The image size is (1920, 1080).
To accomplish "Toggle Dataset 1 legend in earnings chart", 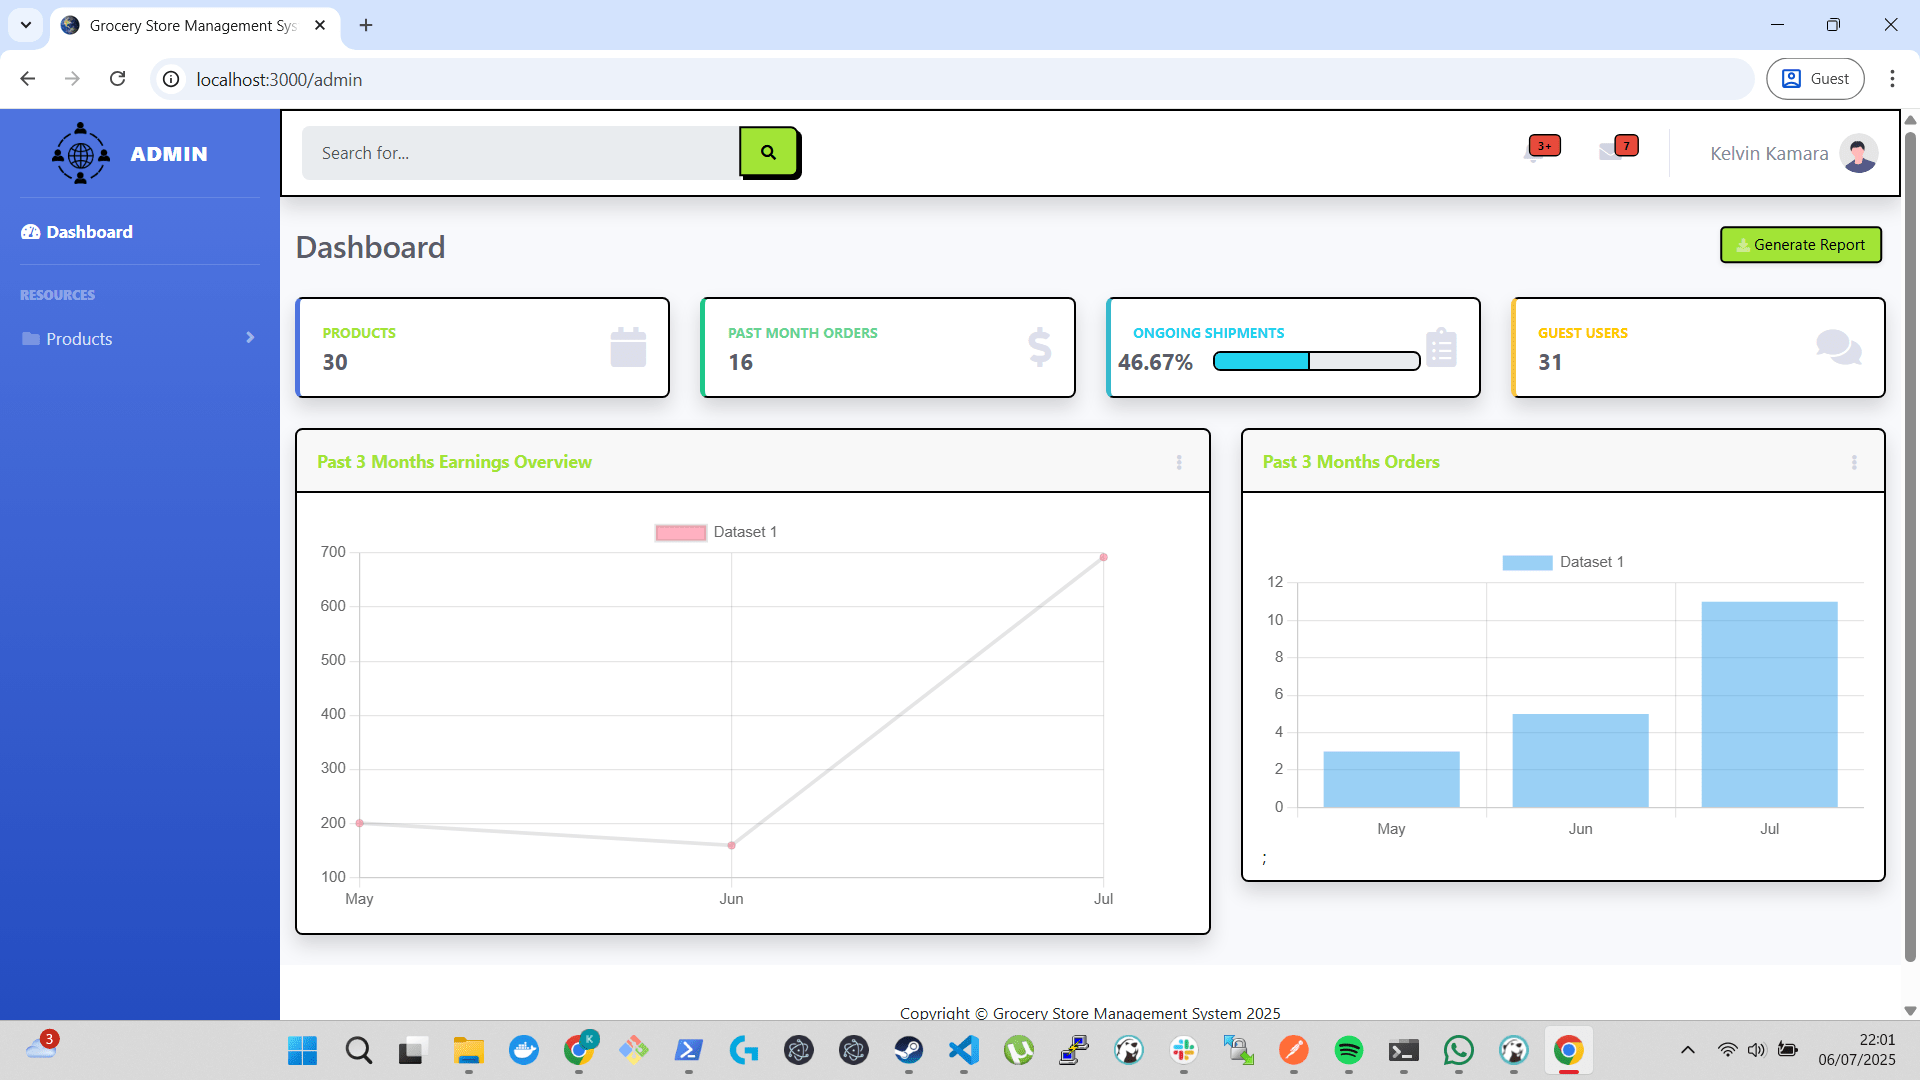I will (716, 532).
